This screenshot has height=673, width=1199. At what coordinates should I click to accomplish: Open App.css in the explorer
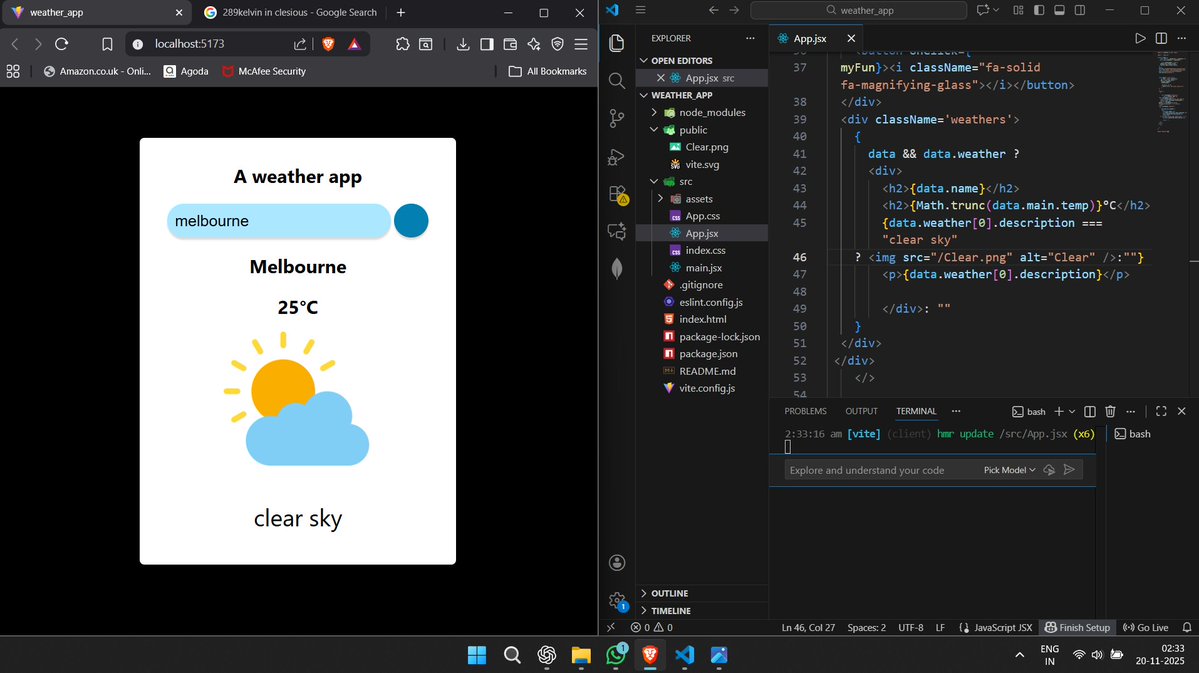(x=703, y=216)
